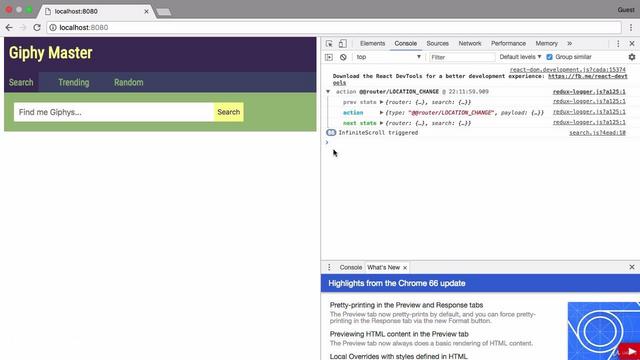
Task: Close the bottom drawer panel
Action: tap(632, 267)
